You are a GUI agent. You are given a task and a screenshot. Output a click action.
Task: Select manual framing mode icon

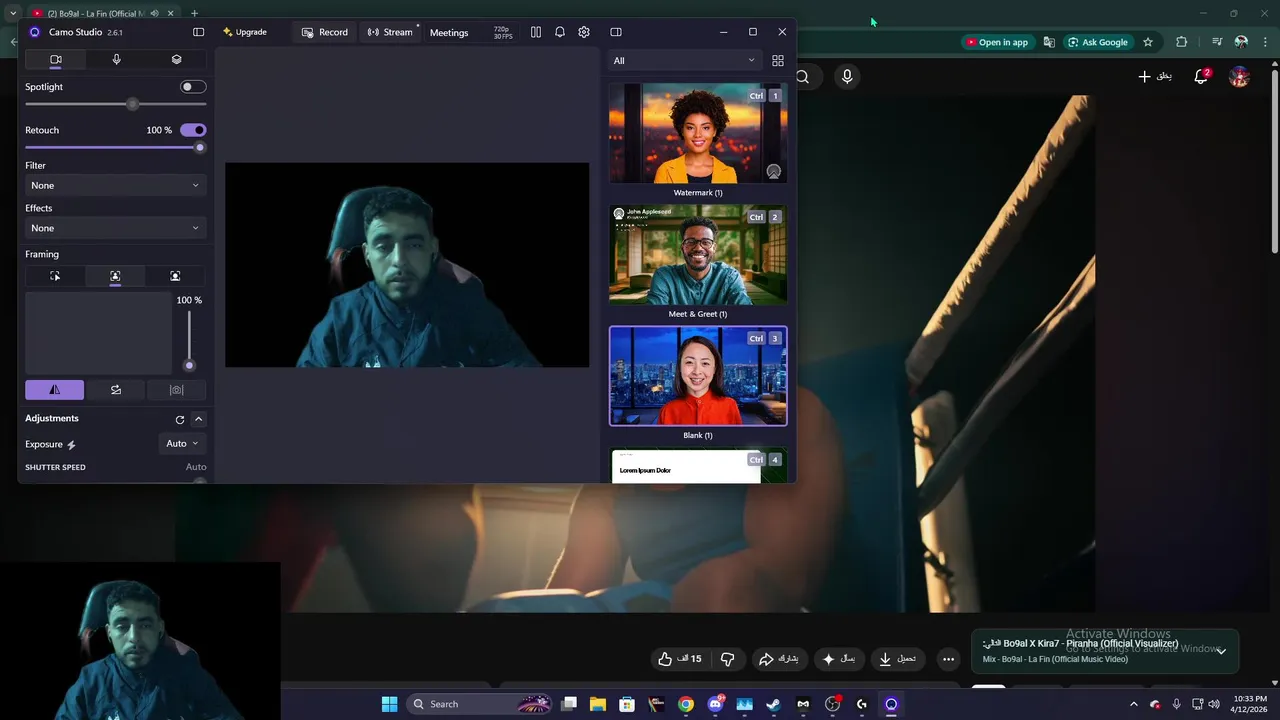55,276
